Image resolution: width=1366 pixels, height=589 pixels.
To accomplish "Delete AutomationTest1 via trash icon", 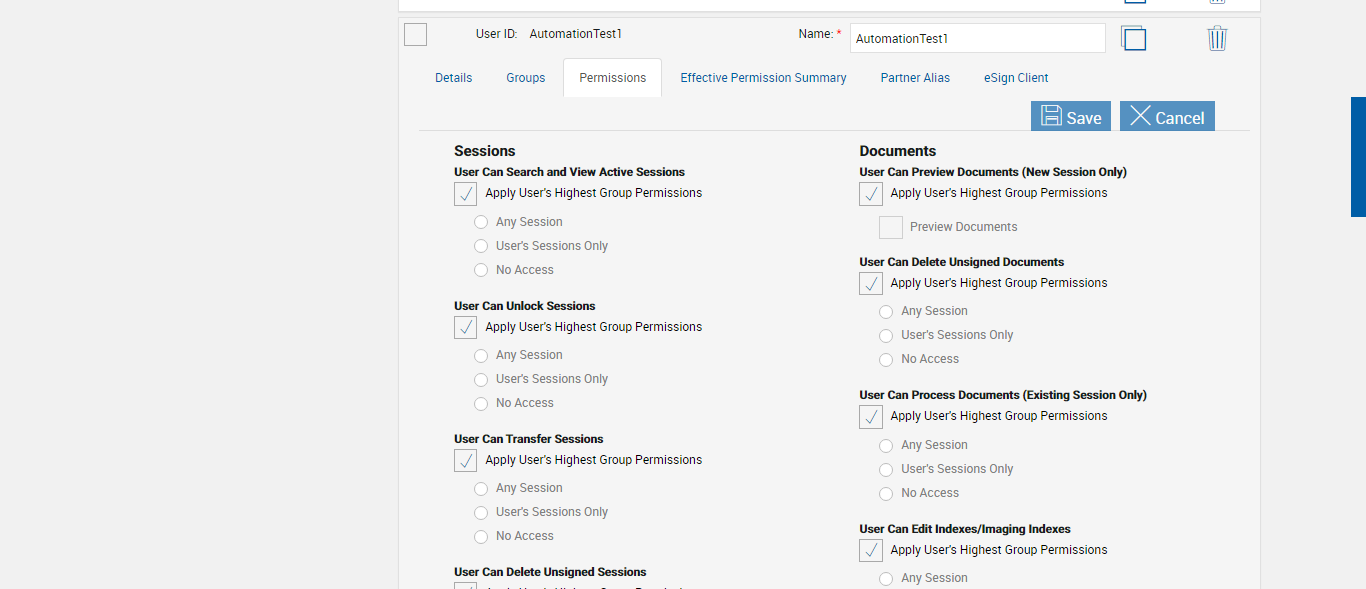I will tap(1217, 38).
